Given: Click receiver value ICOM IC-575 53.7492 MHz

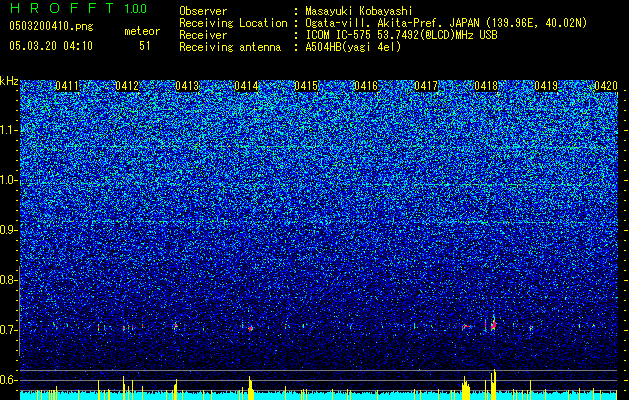Looking at the screenshot, I should (x=401, y=35).
